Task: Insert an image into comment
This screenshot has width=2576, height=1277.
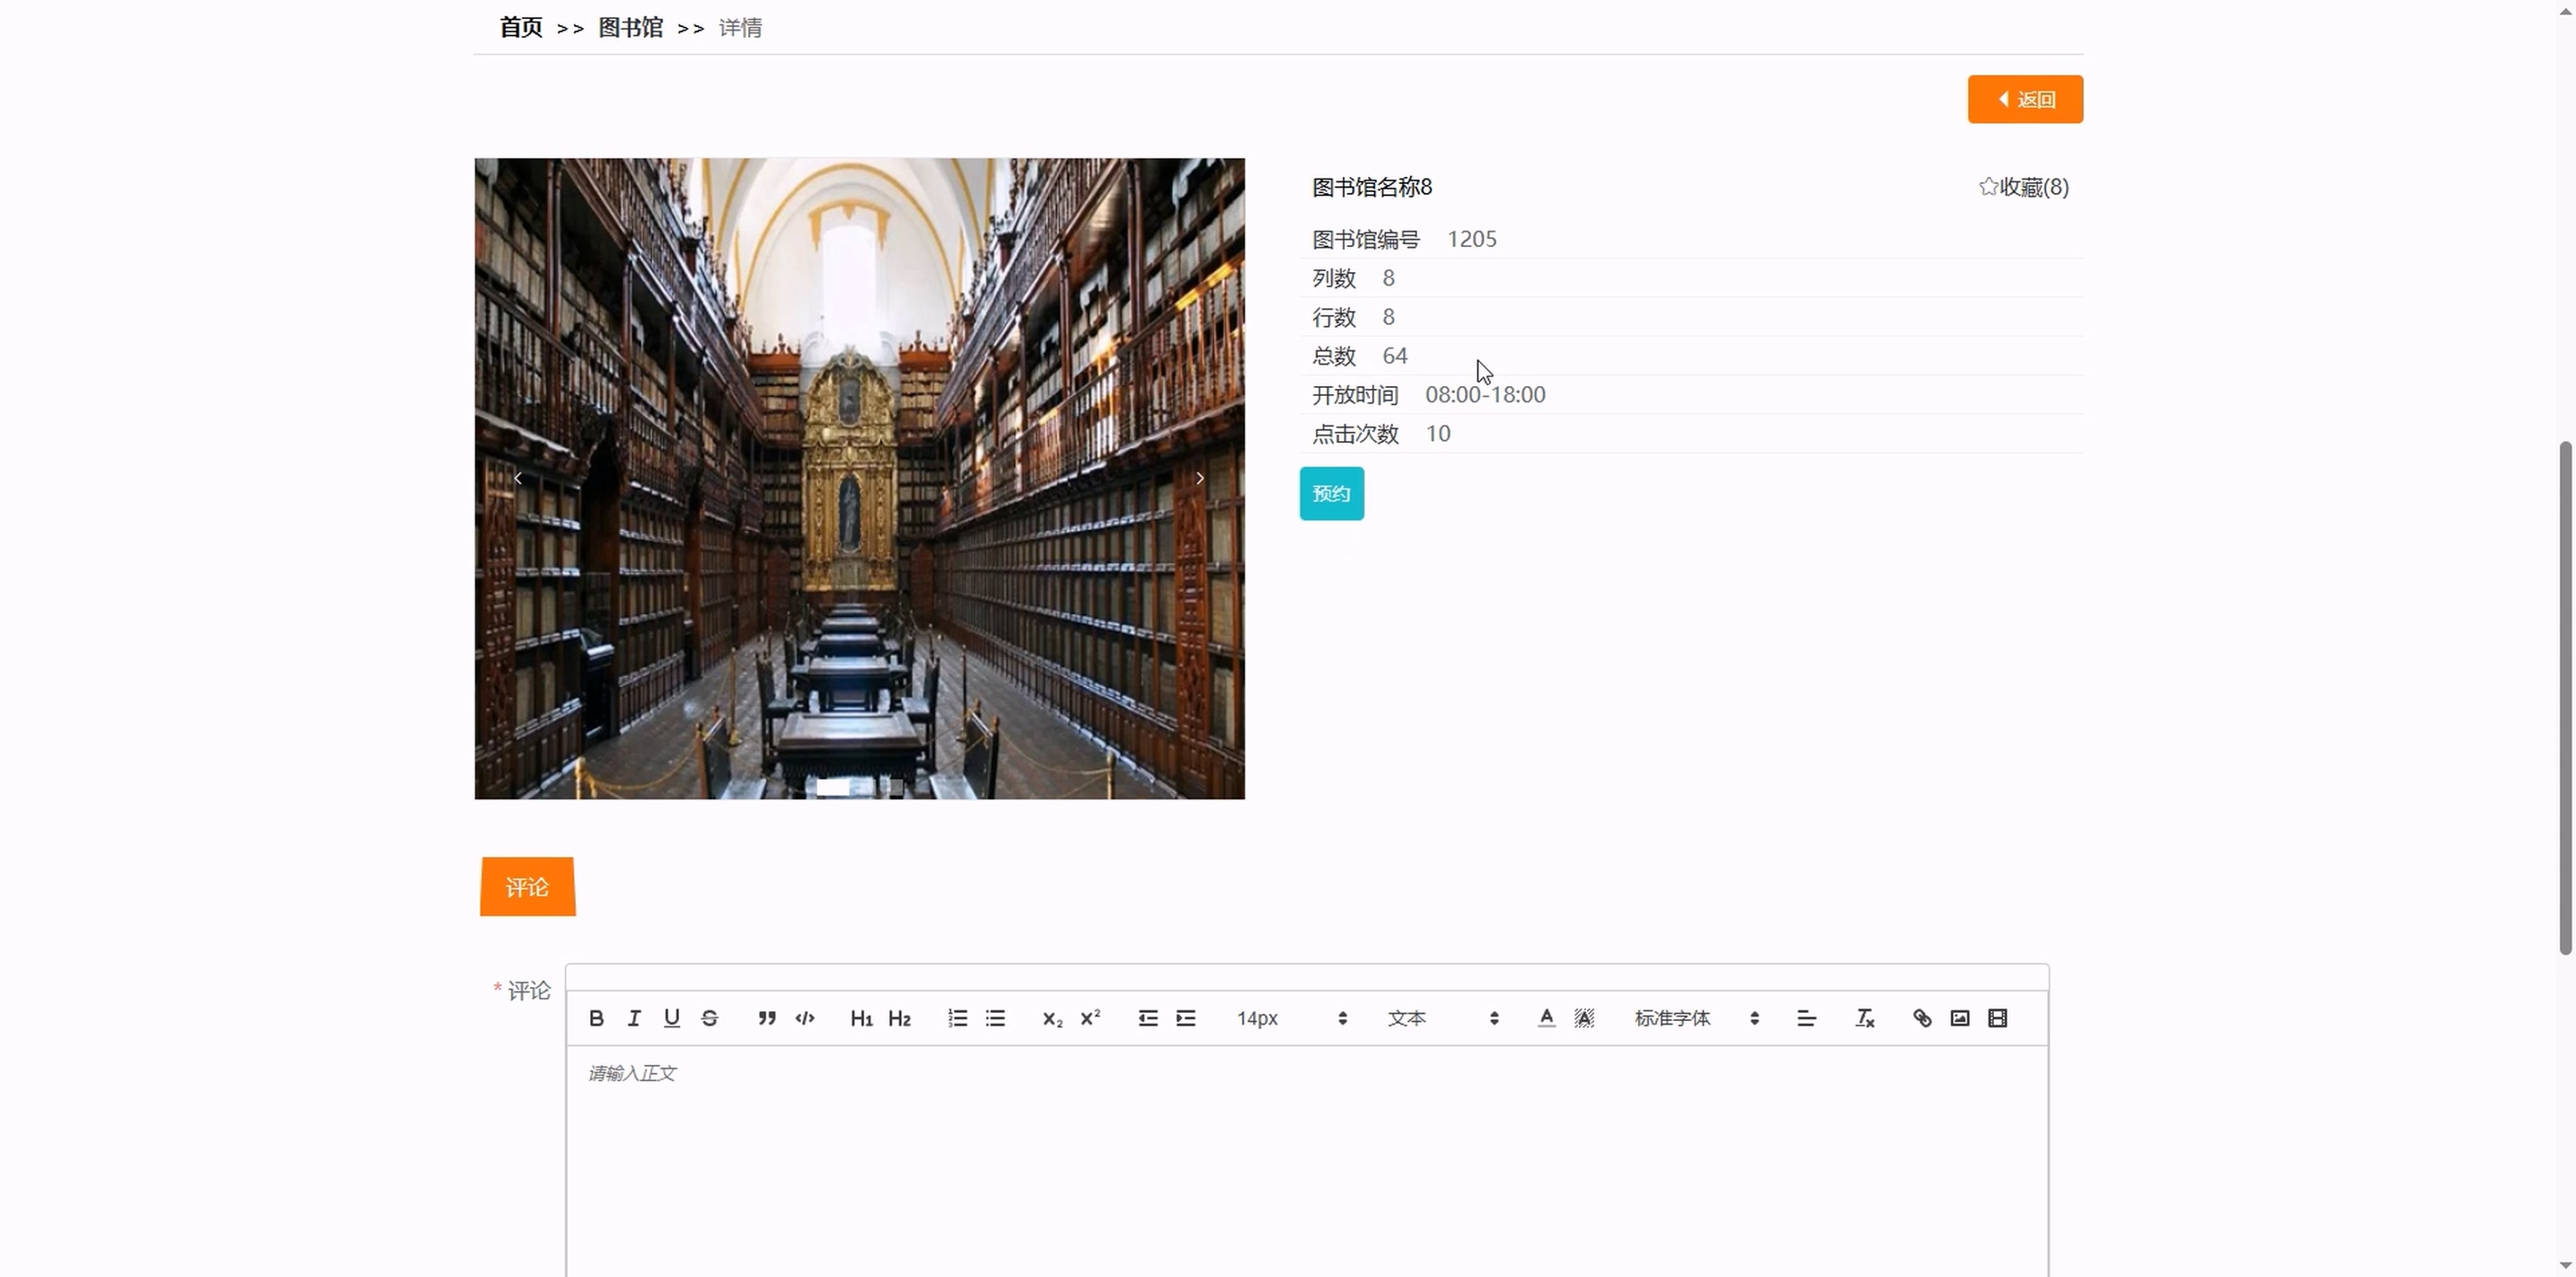Action: point(1960,1018)
